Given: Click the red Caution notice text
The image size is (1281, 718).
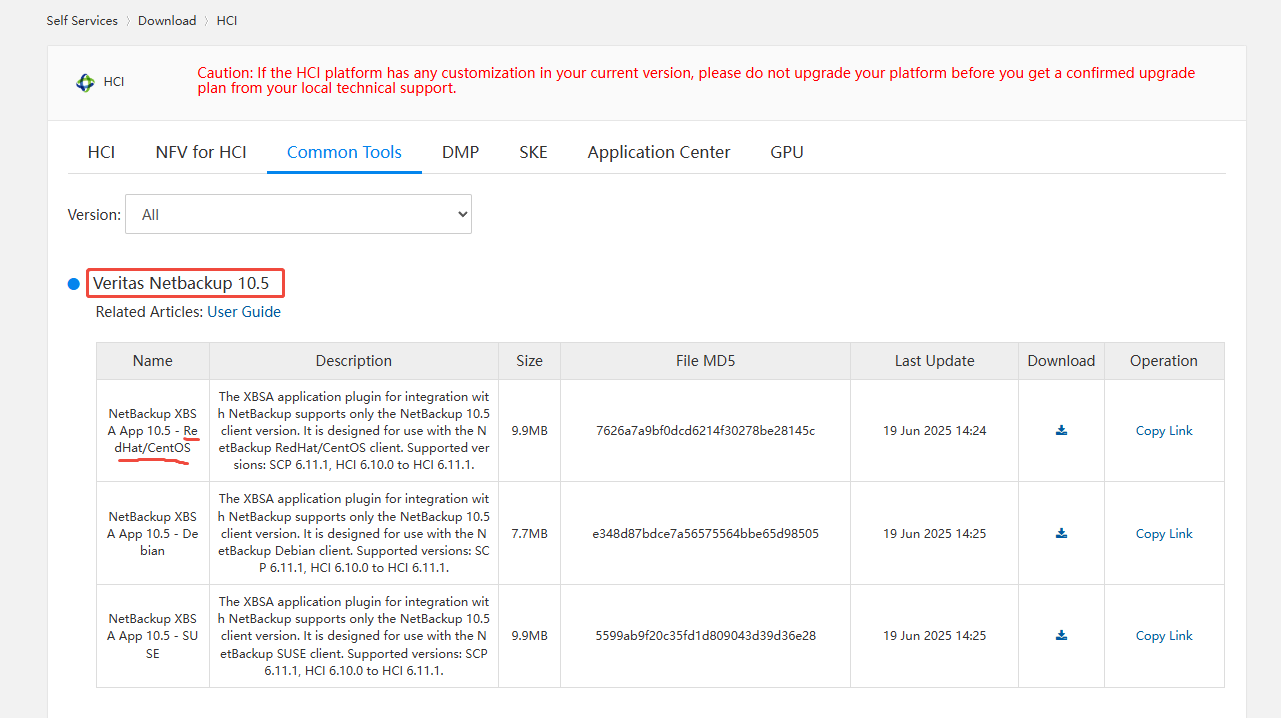Looking at the screenshot, I should (696, 80).
